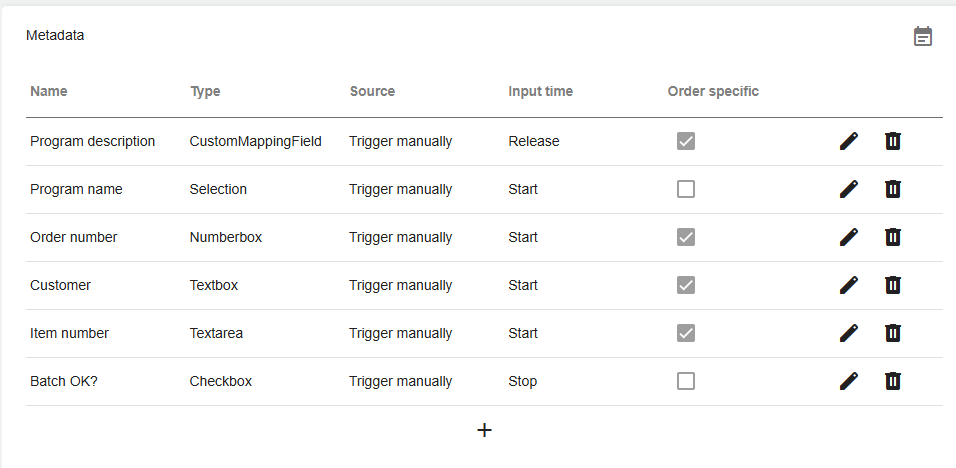Delete the Program description row
Screen dimensions: 956x468
(893, 141)
